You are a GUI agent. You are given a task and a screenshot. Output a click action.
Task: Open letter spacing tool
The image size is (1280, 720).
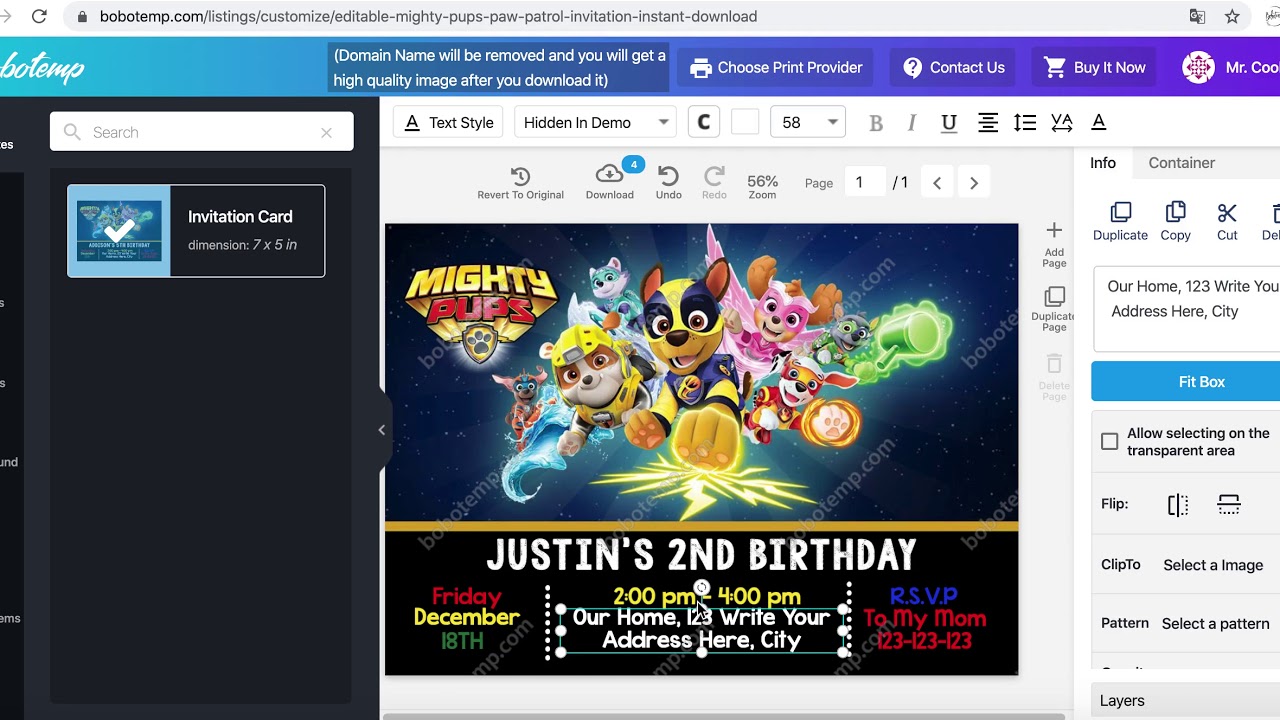pos(1062,122)
